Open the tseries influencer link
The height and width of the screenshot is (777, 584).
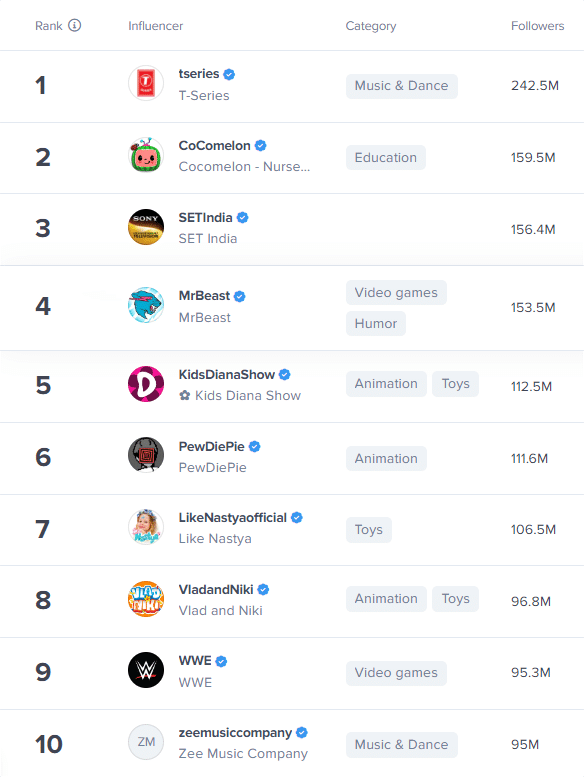coord(199,74)
